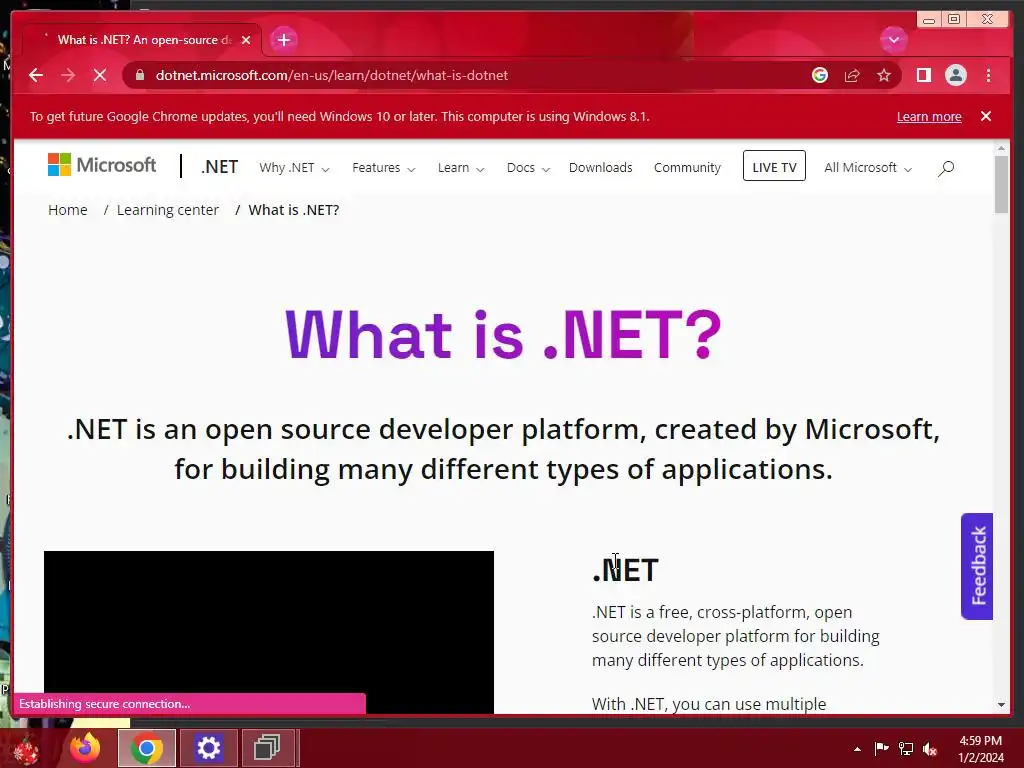Open the Downloads page

[x=600, y=168]
